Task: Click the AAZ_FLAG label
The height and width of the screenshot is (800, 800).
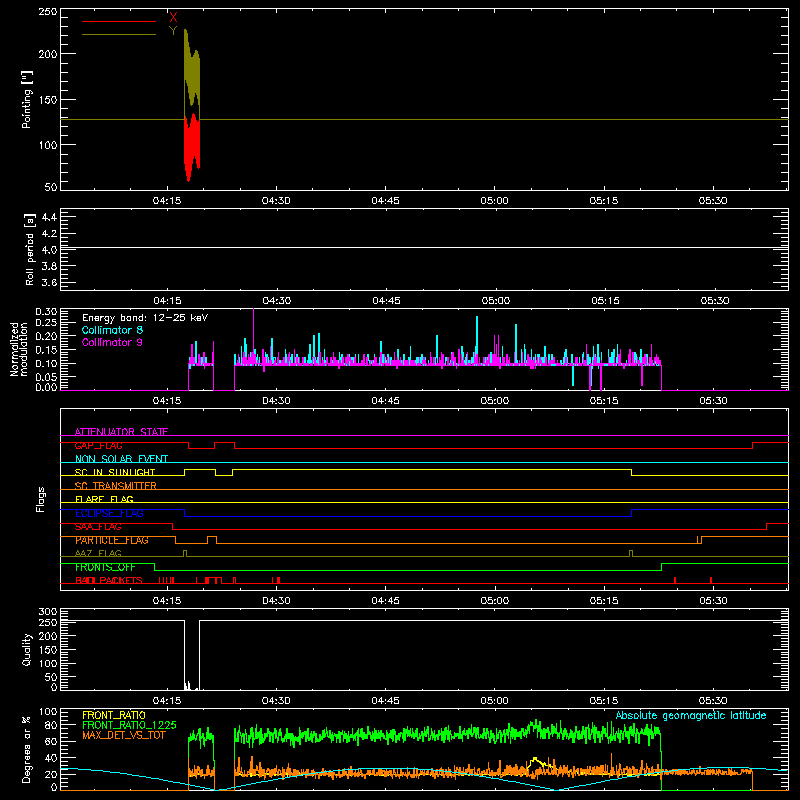Action: [98, 554]
